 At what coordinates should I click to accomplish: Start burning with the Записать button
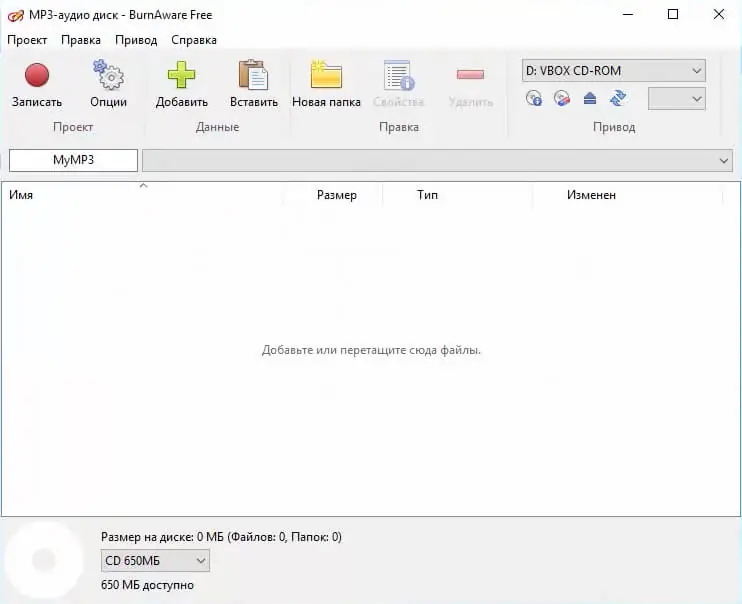click(37, 84)
